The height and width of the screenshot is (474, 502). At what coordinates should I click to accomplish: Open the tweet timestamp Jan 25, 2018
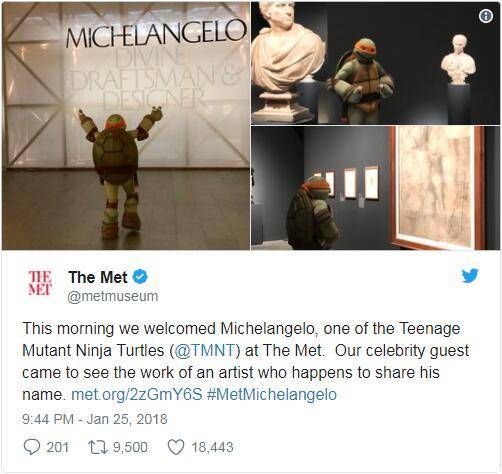point(95,419)
